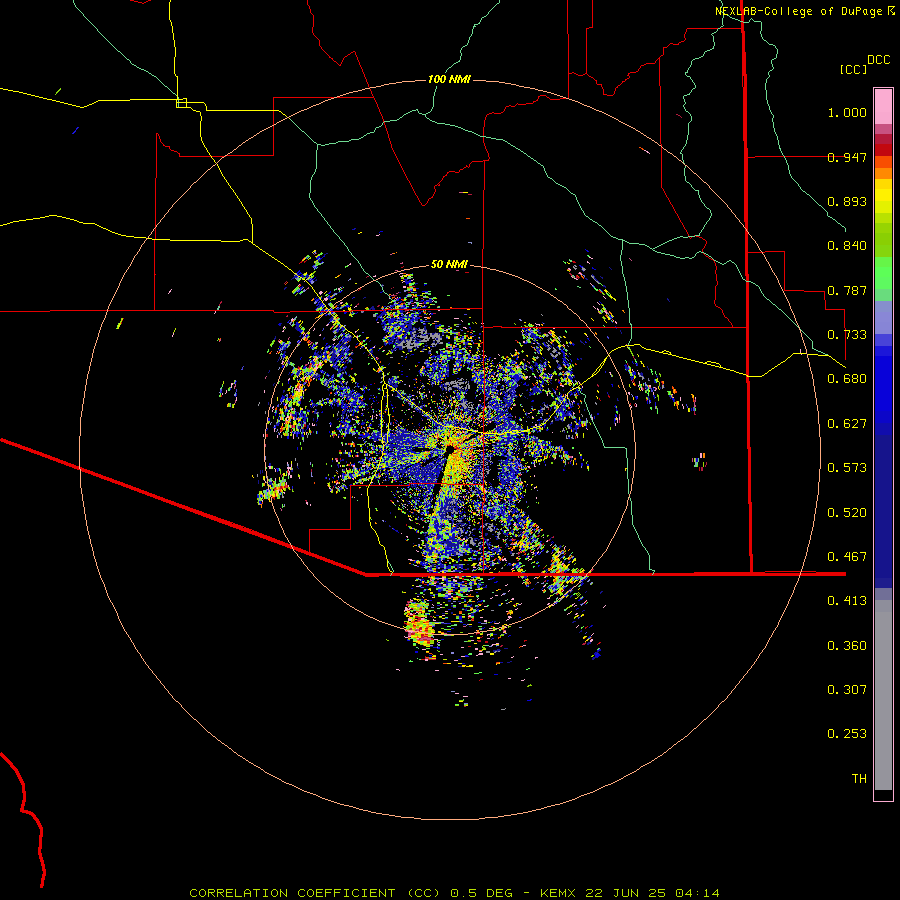
Task: Click the green segment of the color bar
Action: 883,273
